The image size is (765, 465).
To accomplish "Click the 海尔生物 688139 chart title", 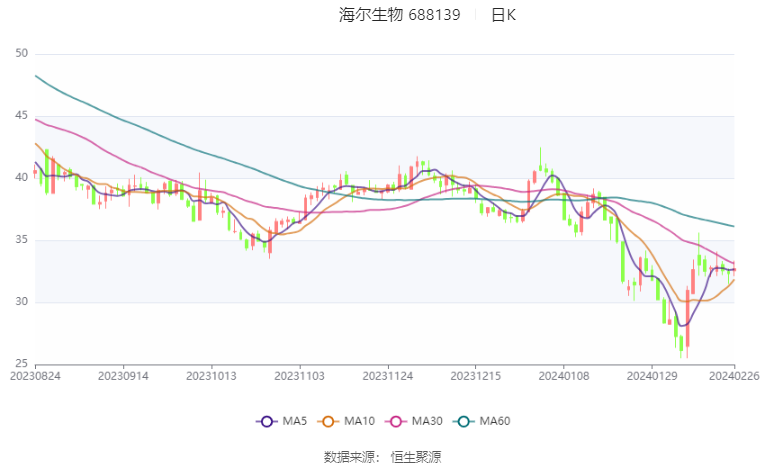I will pos(400,15).
